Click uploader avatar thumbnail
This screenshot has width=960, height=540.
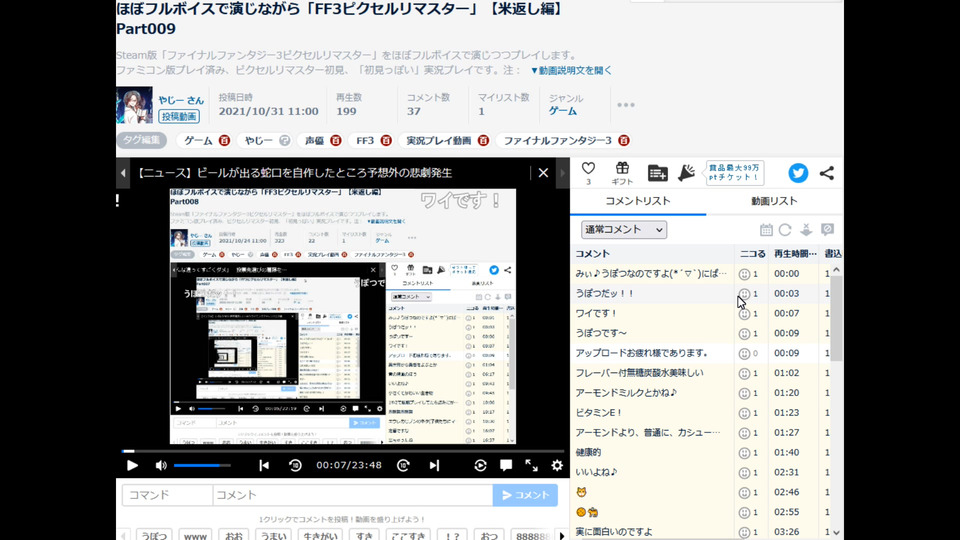click(x=134, y=105)
